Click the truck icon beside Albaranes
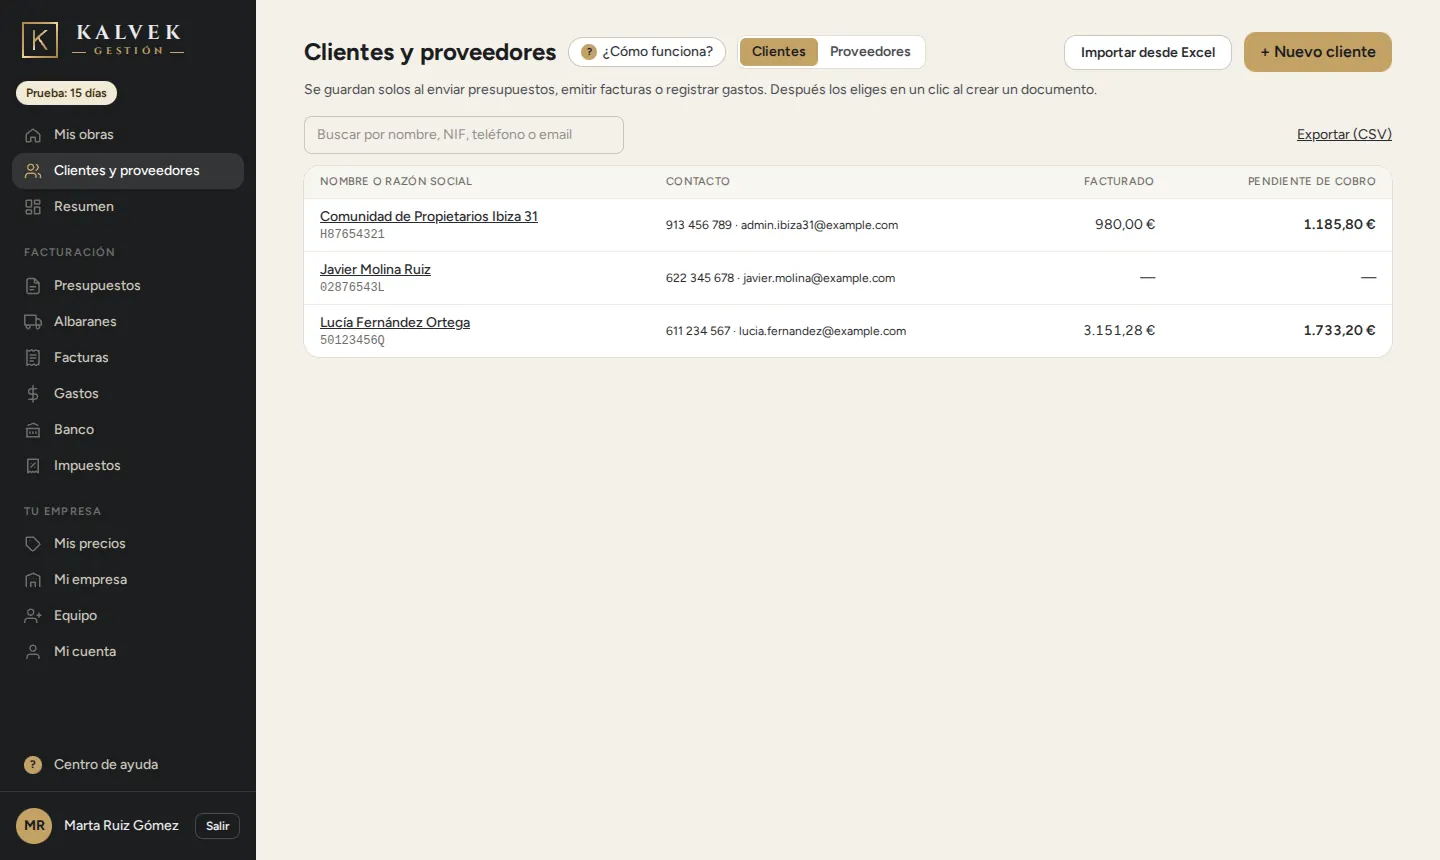 [33, 322]
